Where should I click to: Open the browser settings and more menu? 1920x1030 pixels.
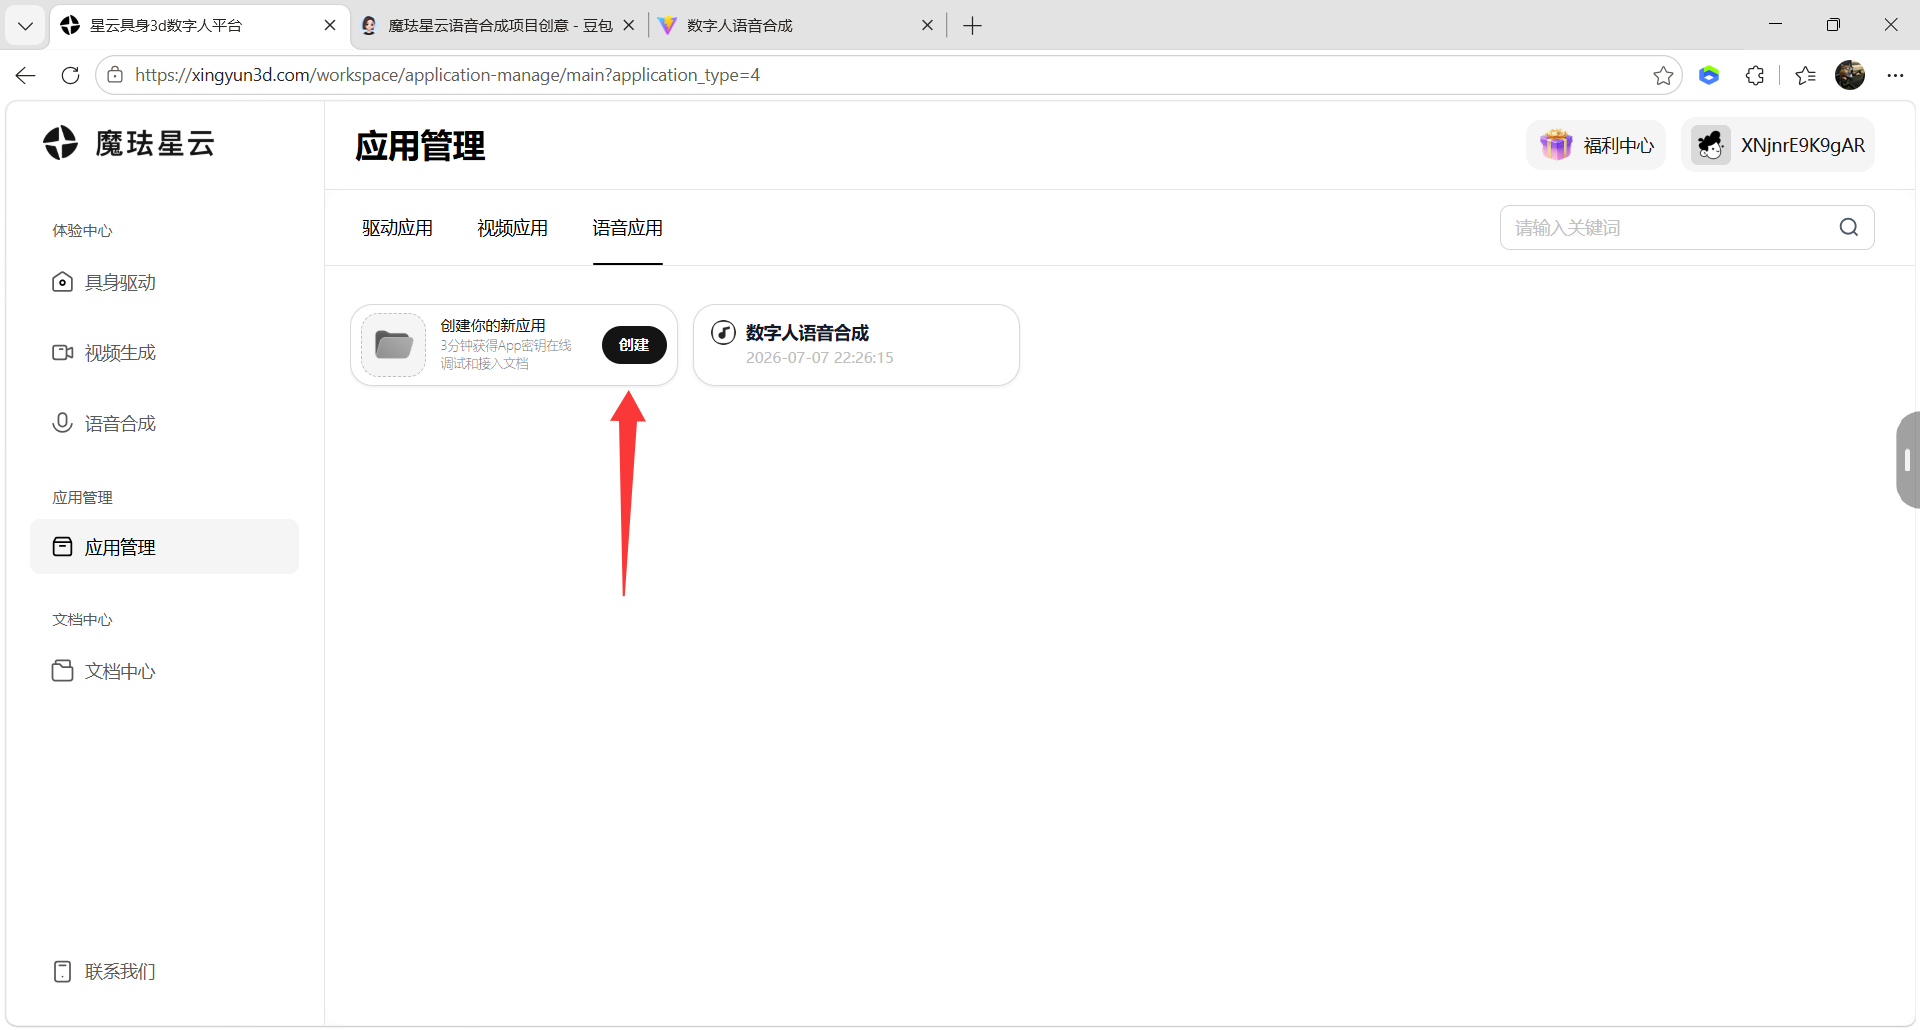[1895, 75]
